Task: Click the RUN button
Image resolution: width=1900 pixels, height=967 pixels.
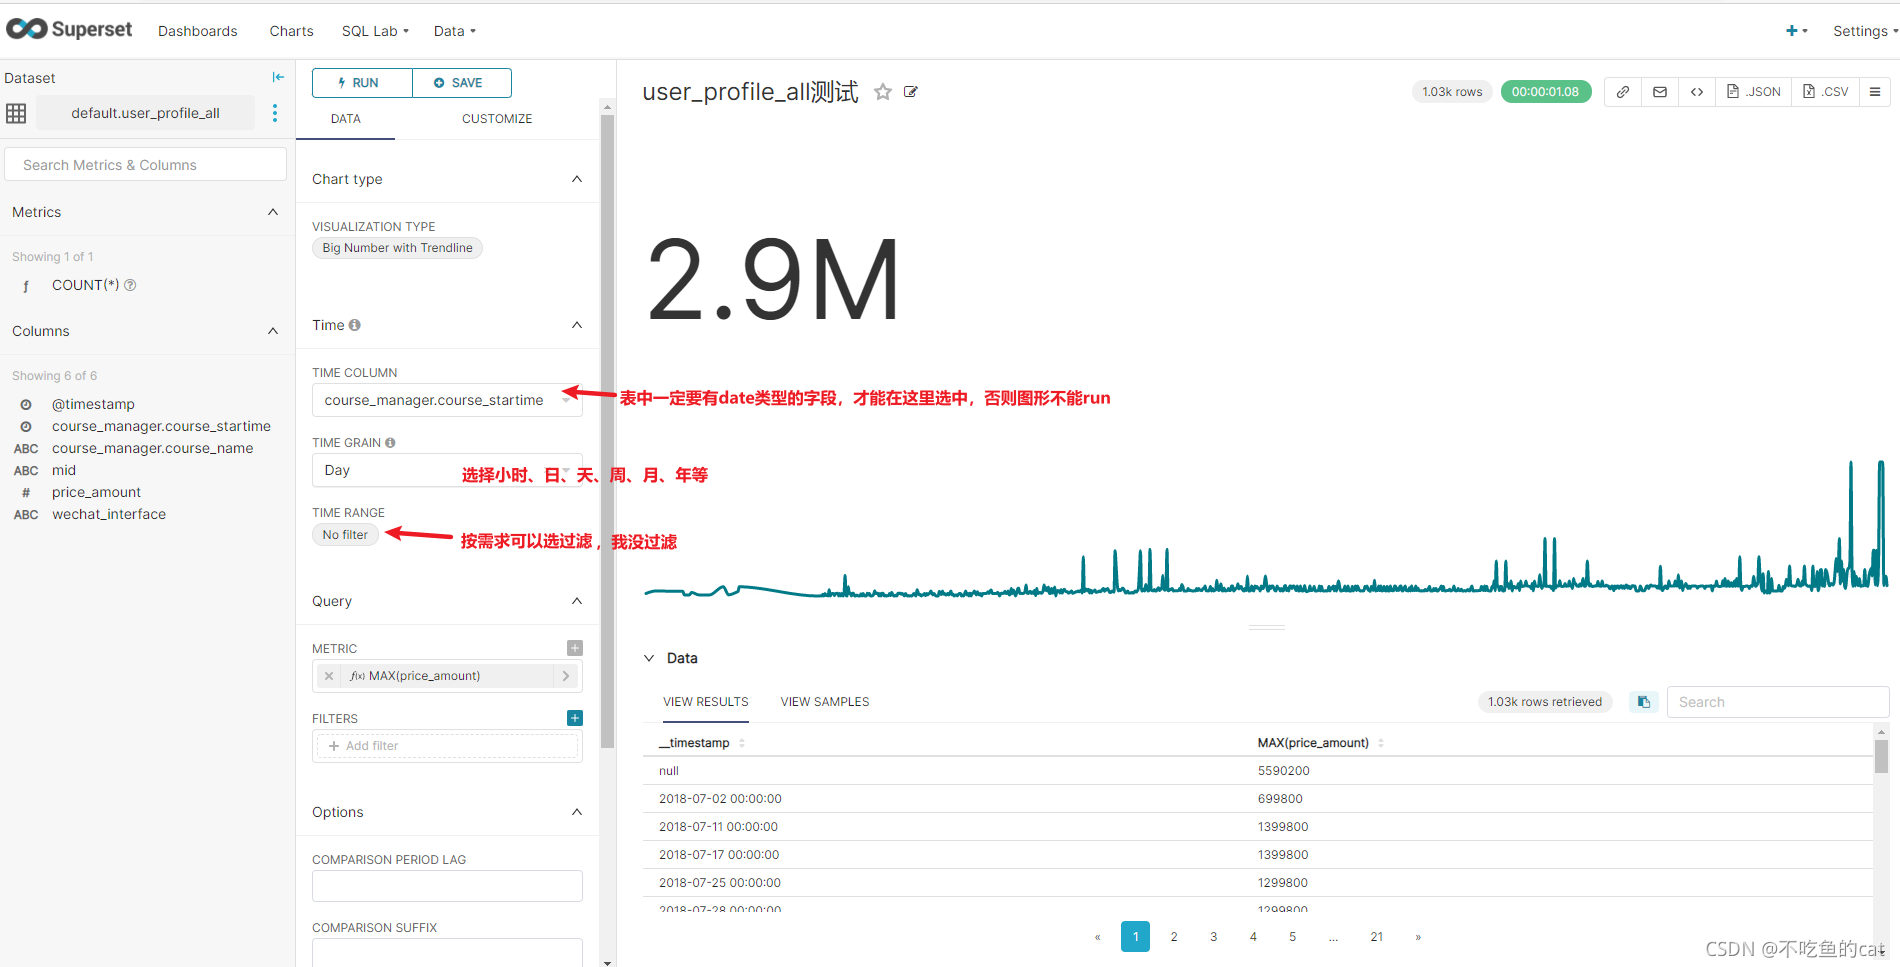Action: 362,83
